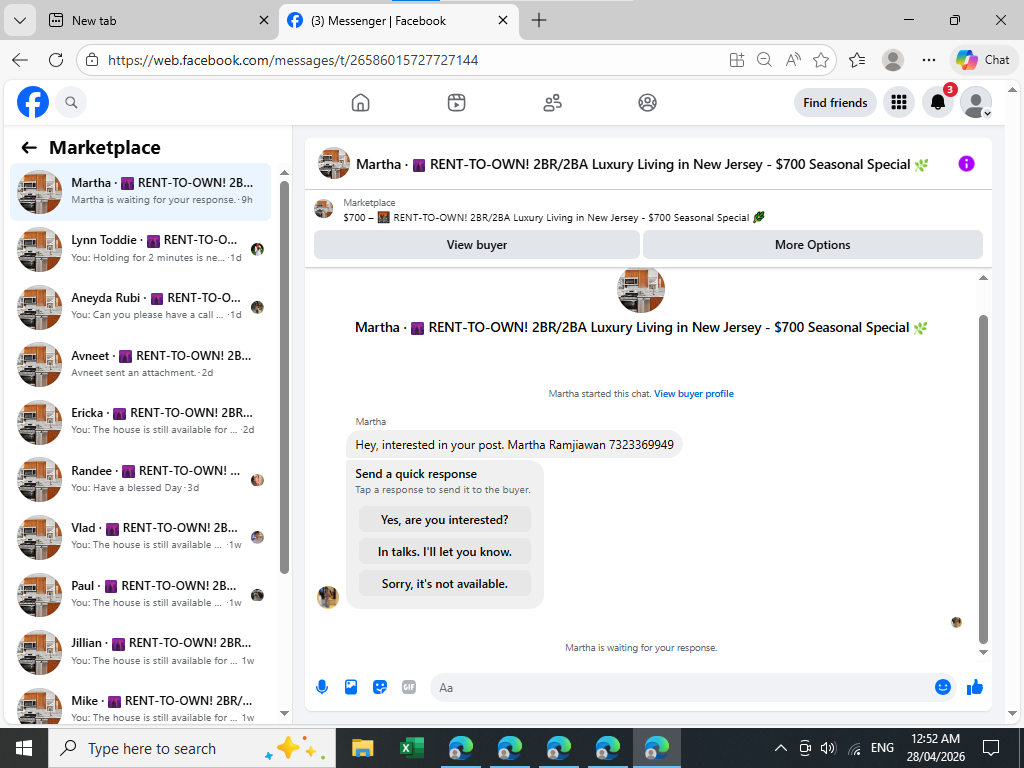Viewport: 1024px width, 768px height.
Task: Open the Groups icon in top navigation
Action: coord(647,103)
